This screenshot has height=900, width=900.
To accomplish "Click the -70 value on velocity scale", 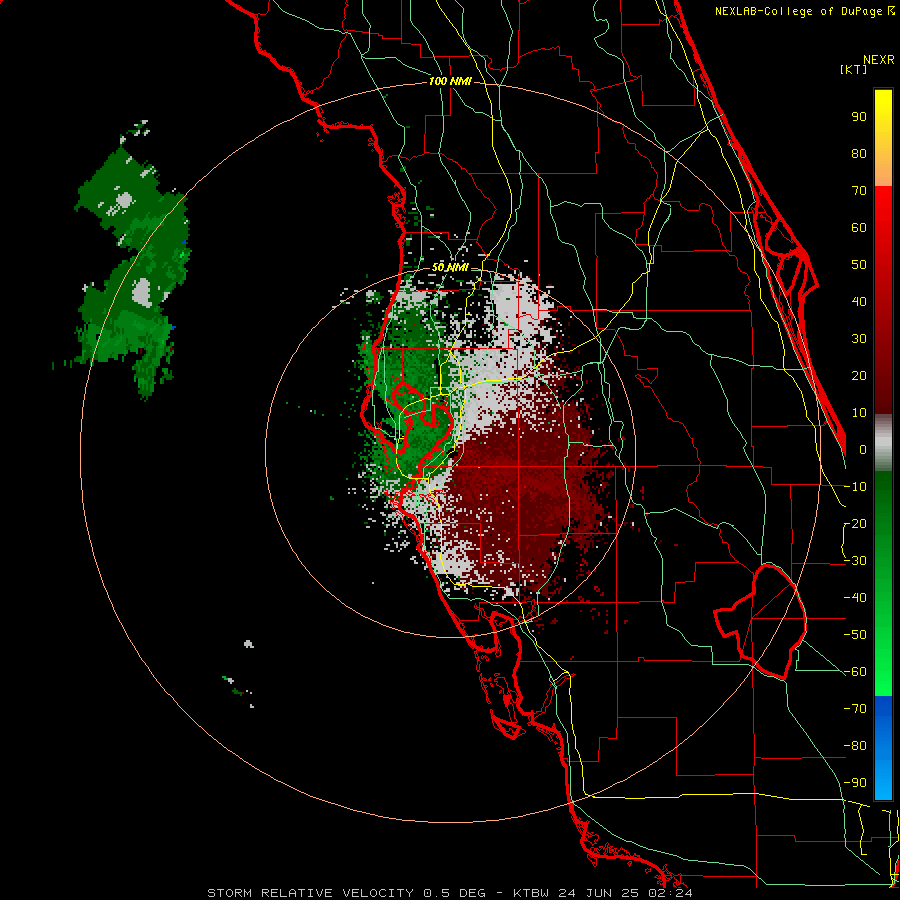I will (x=855, y=709).
